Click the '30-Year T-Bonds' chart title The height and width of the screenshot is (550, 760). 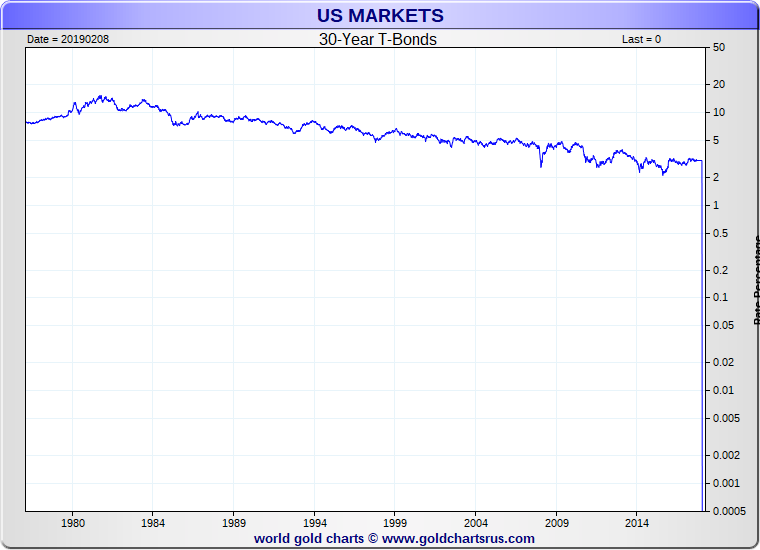pos(378,39)
